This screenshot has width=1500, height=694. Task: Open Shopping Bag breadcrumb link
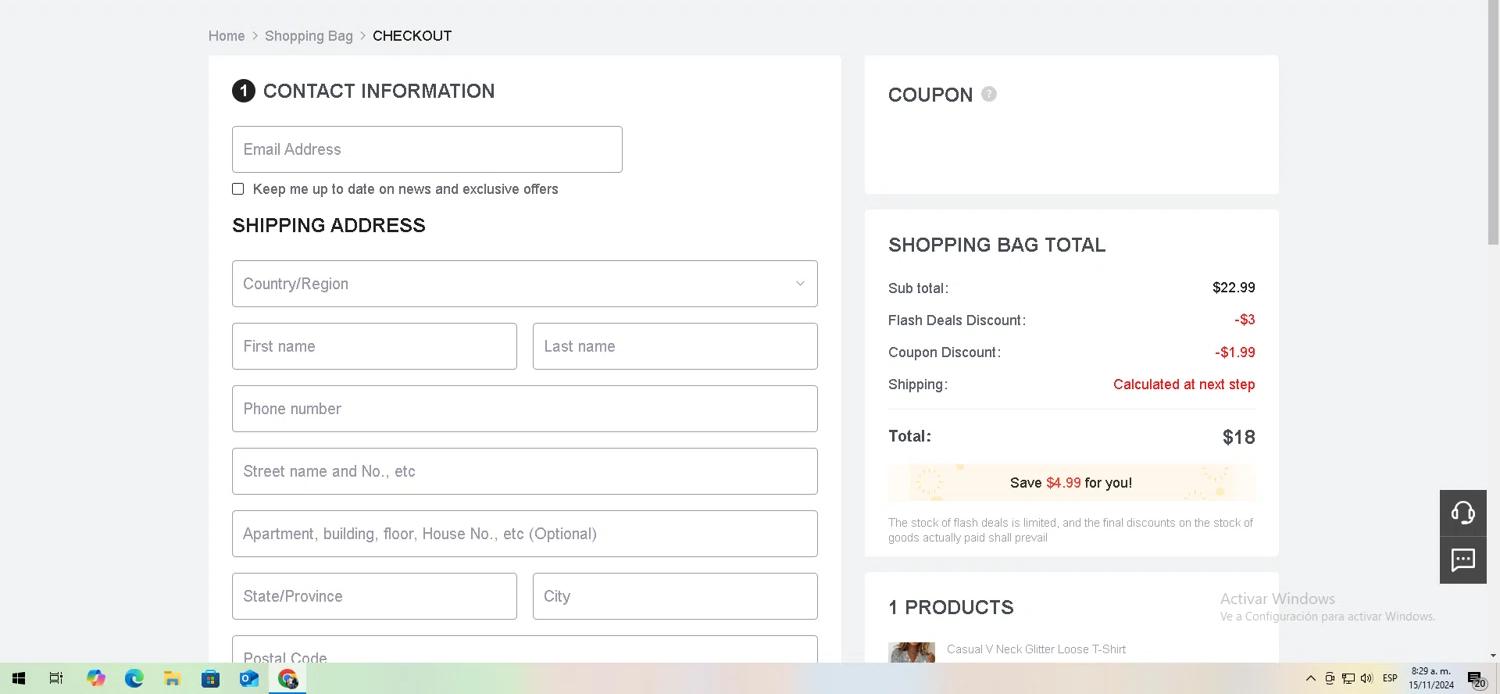tap(309, 36)
